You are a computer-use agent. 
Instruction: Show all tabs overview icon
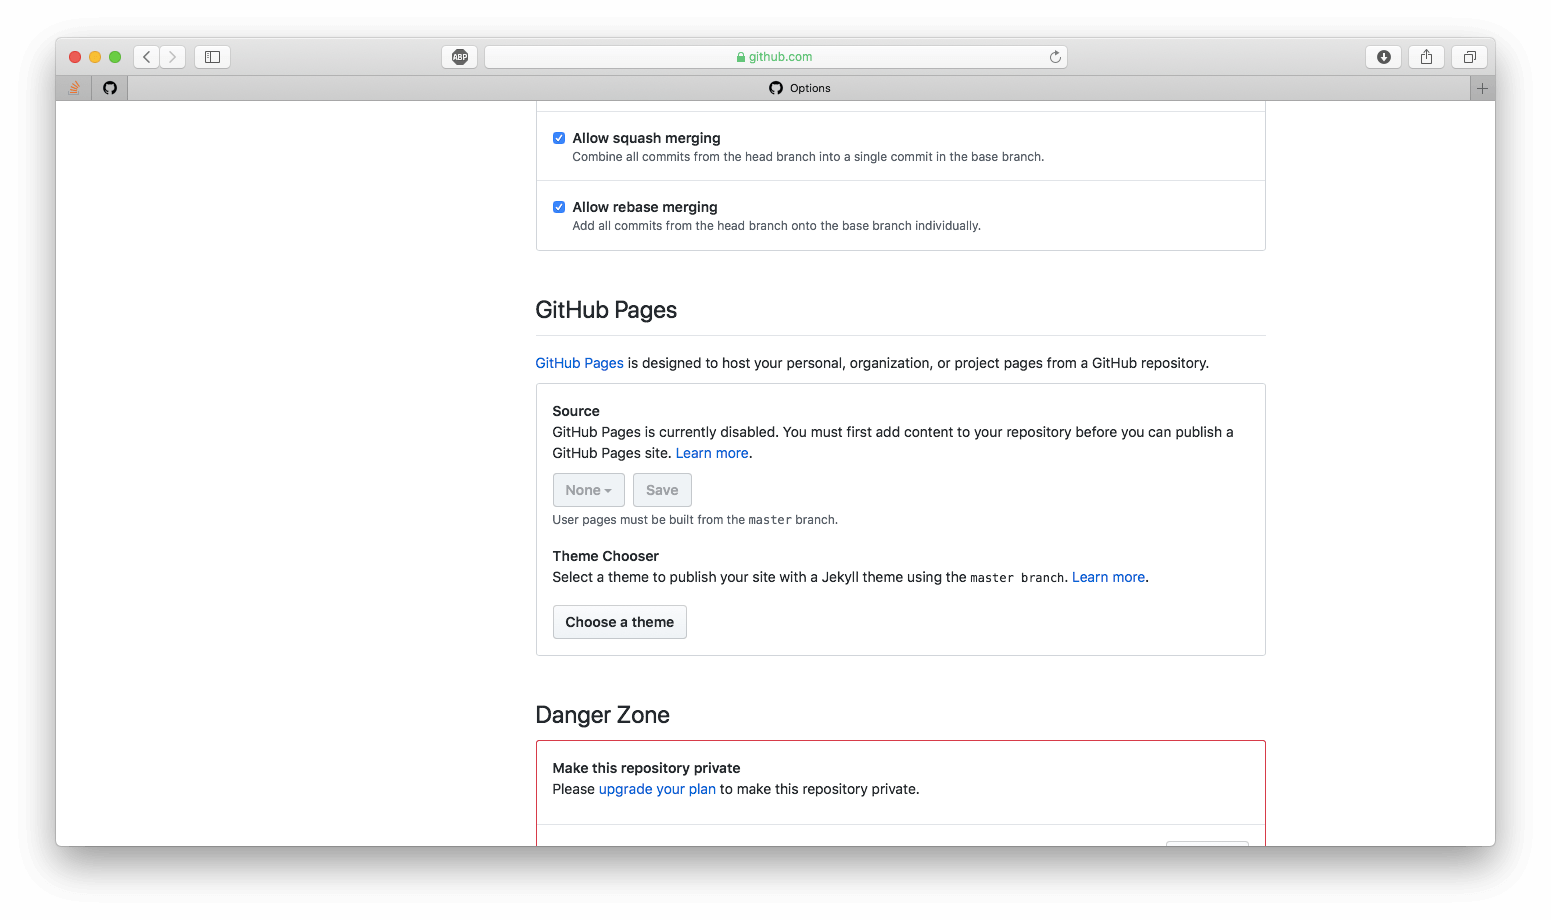[x=1469, y=57]
